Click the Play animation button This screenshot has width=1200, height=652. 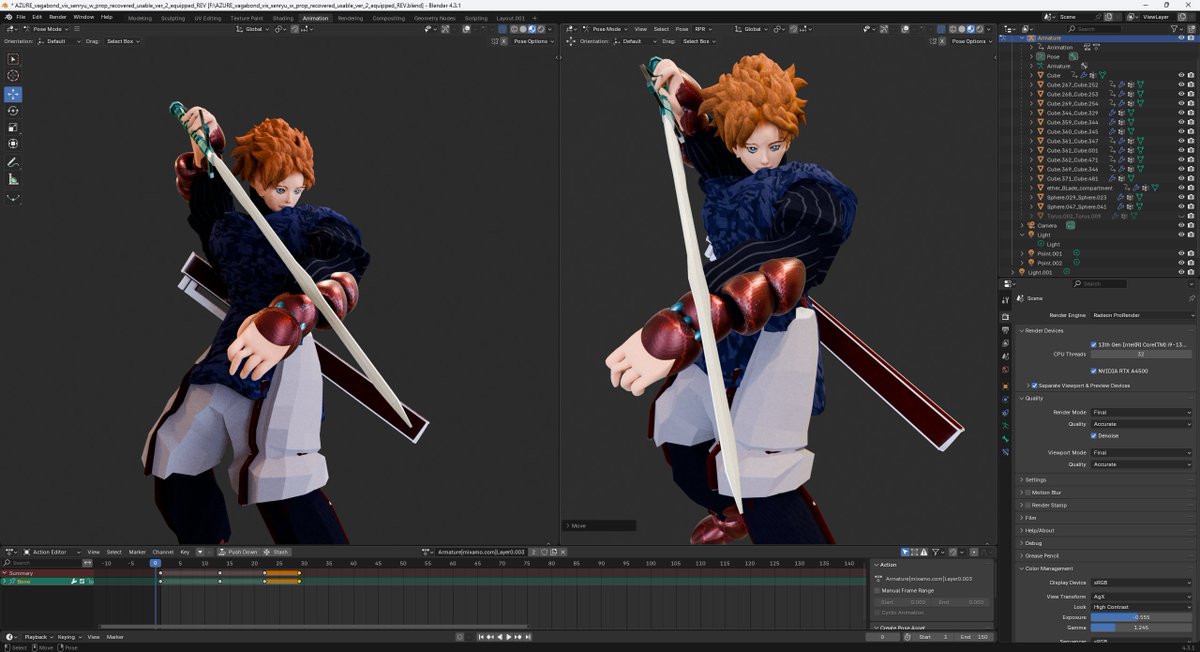click(x=509, y=637)
